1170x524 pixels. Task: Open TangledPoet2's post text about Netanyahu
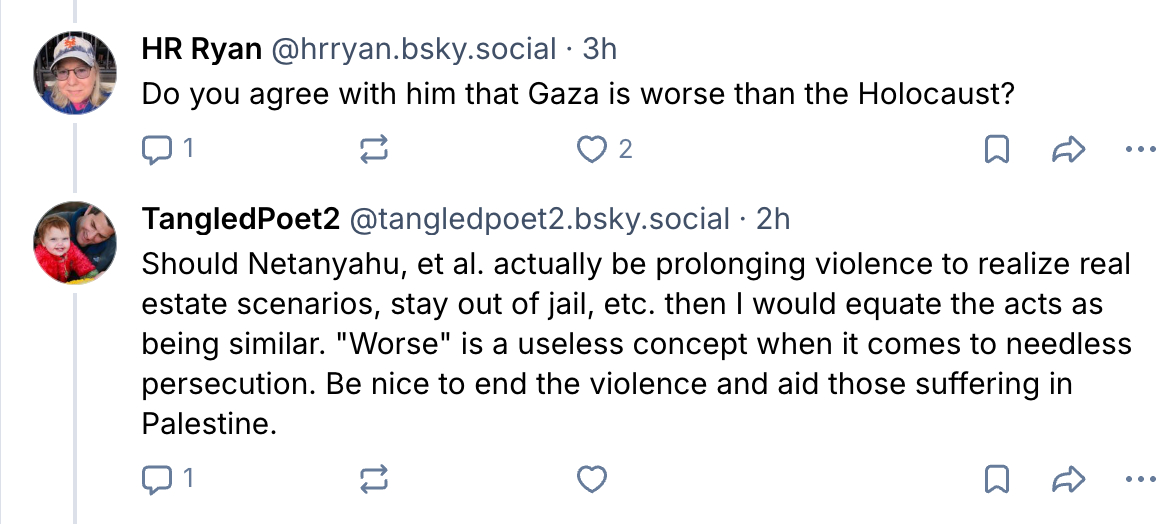[636, 344]
